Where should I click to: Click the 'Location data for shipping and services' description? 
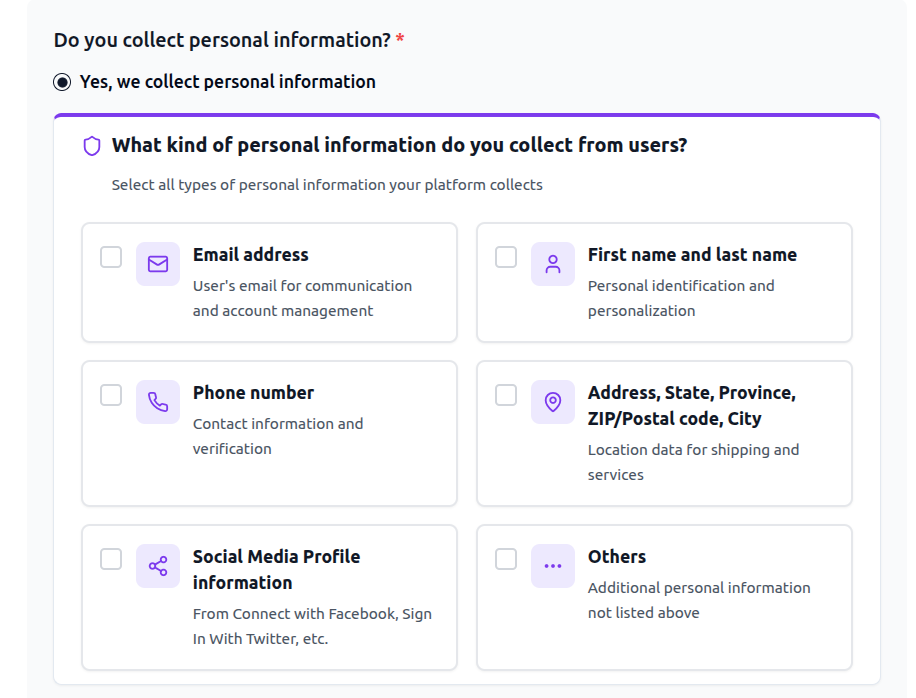(x=693, y=462)
